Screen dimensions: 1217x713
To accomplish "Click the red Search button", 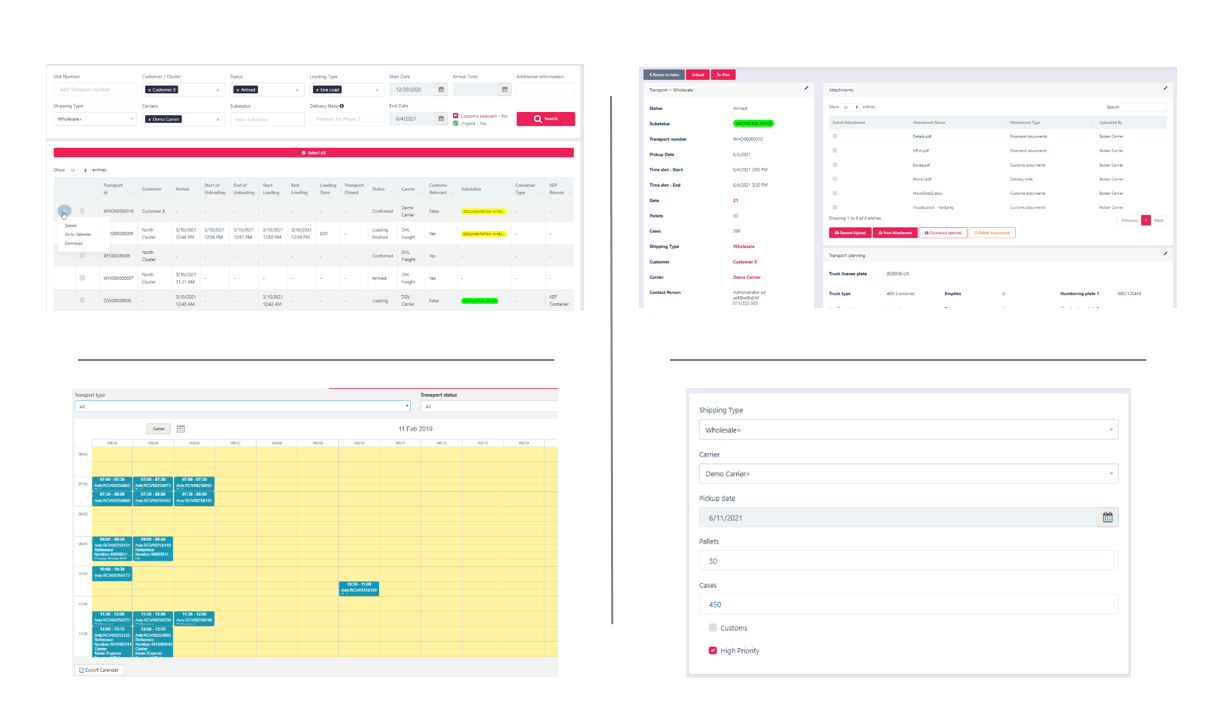I will (x=545, y=119).
